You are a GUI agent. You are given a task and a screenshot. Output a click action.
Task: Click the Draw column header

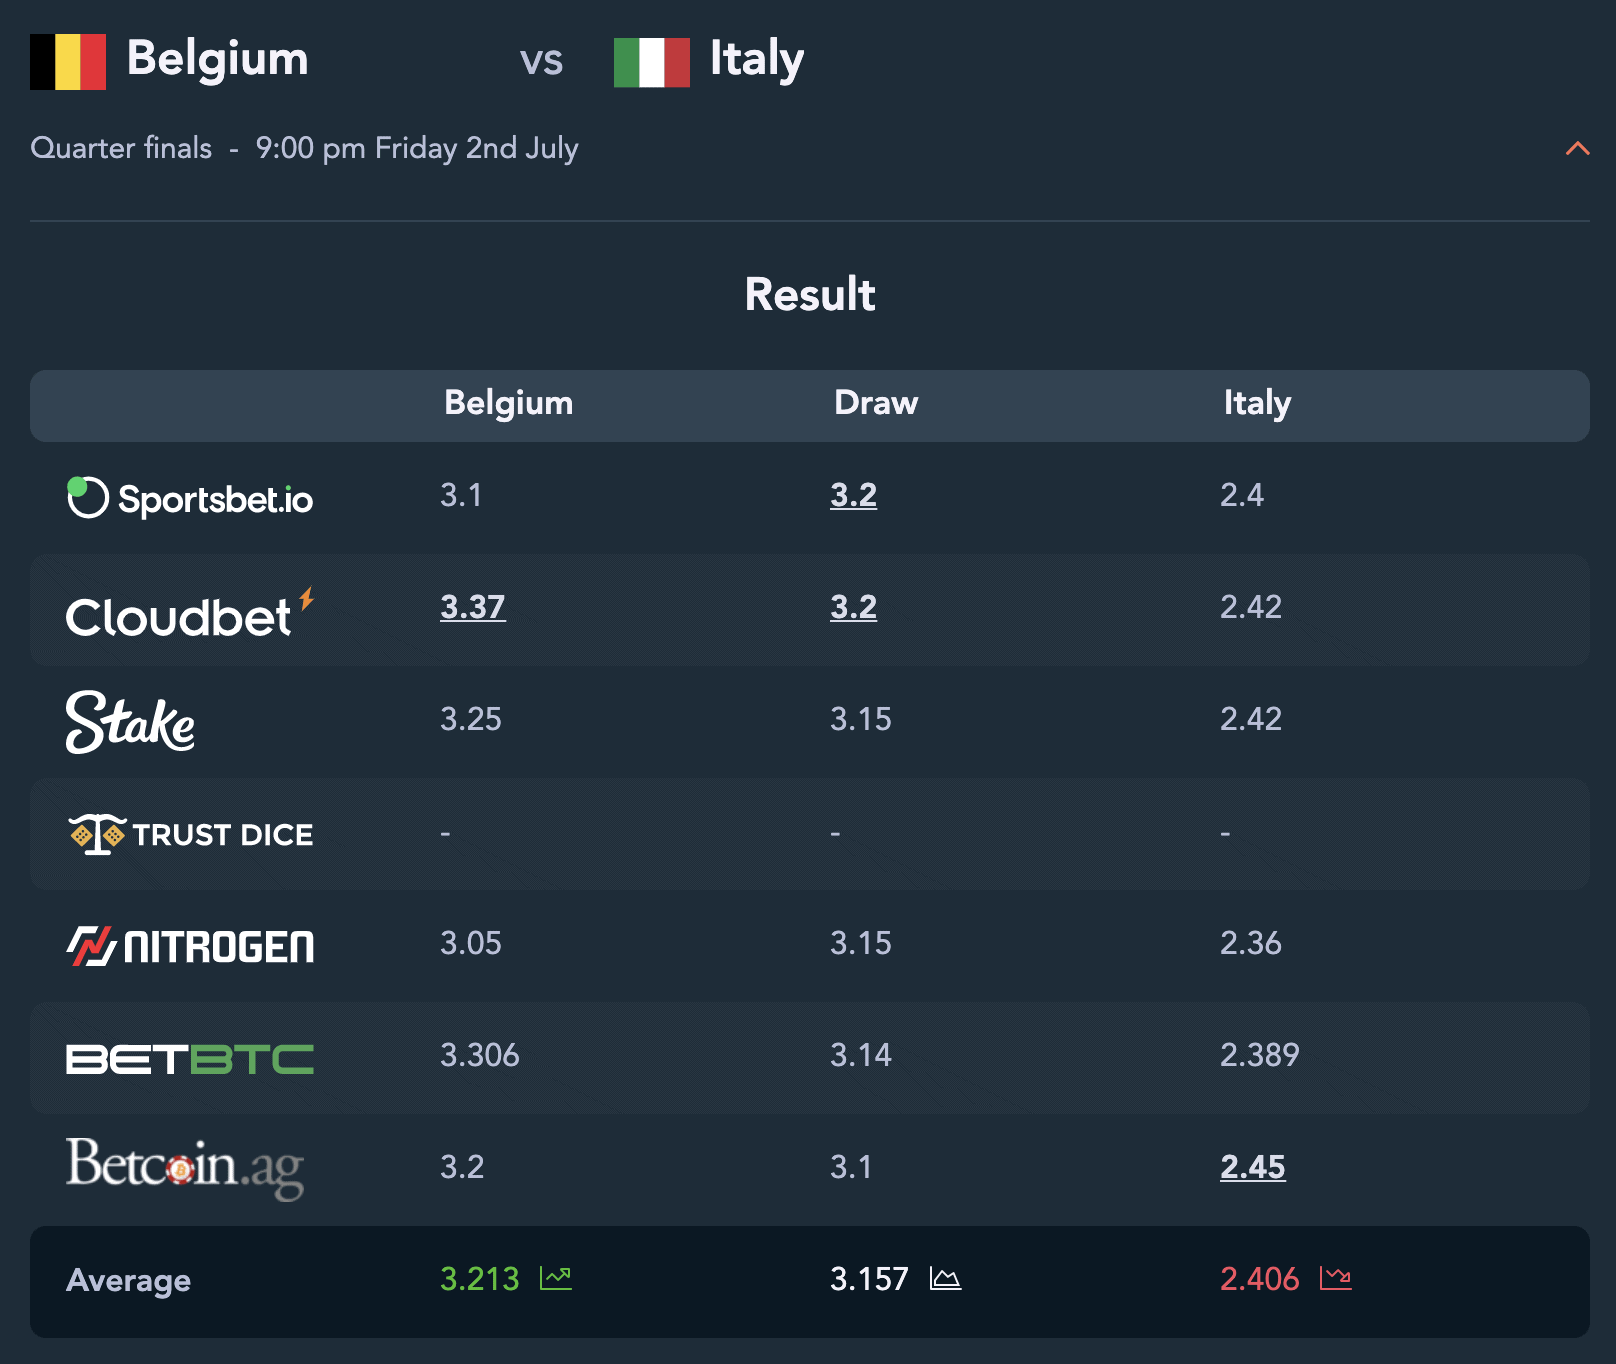pyautogui.click(x=876, y=403)
